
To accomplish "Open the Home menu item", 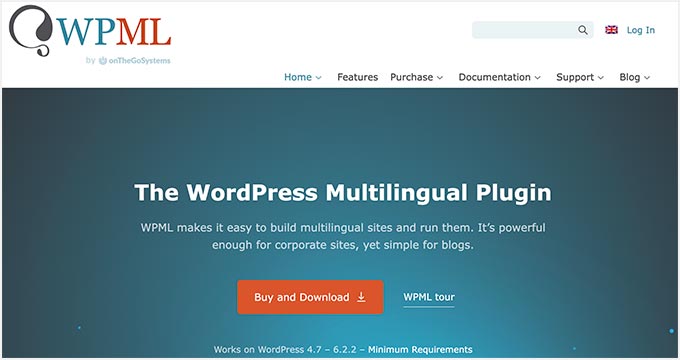I will tap(298, 77).
